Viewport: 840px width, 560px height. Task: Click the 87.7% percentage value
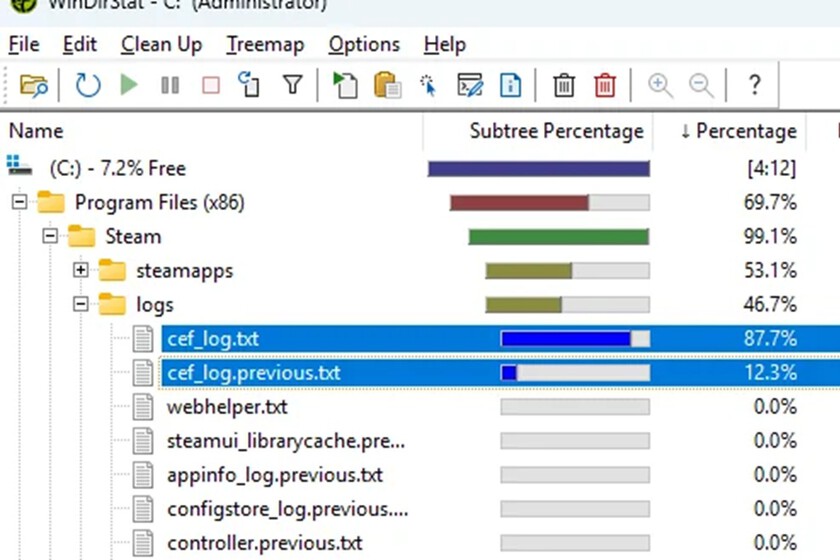coord(770,339)
